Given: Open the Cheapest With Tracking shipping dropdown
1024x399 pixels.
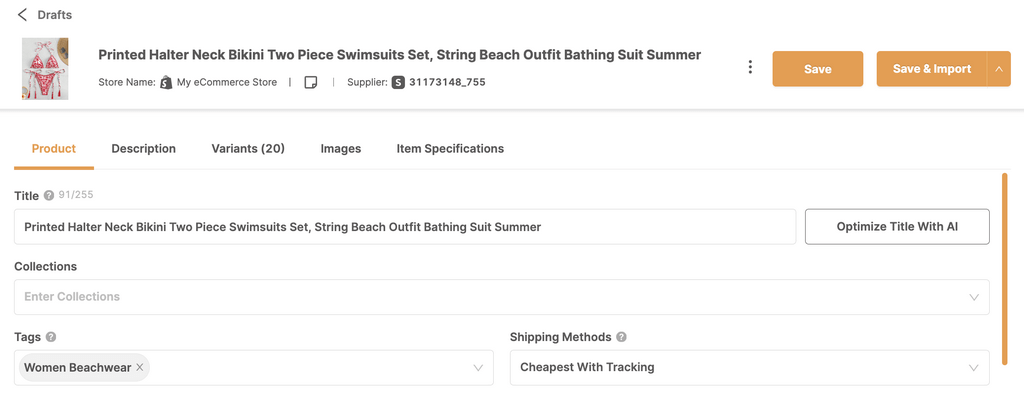Looking at the screenshot, I should tap(749, 368).
